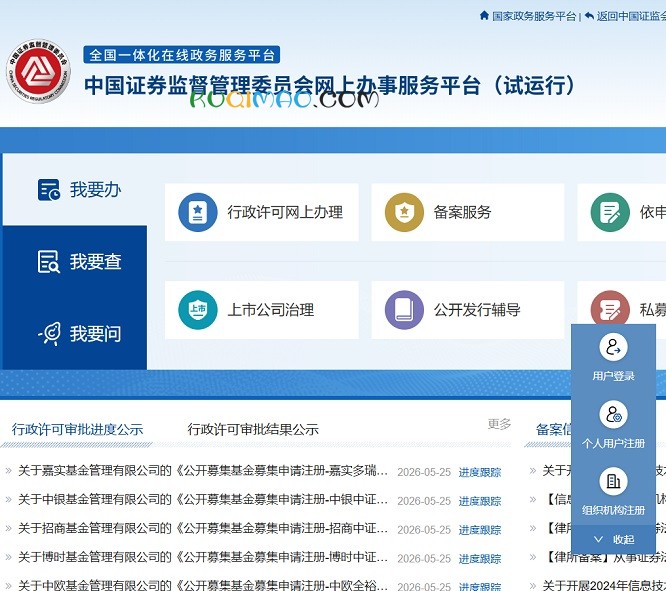Viewport: 666px width, 591px height.
Task: Click the teal 上市 shield icon
Action: pyautogui.click(x=198, y=310)
